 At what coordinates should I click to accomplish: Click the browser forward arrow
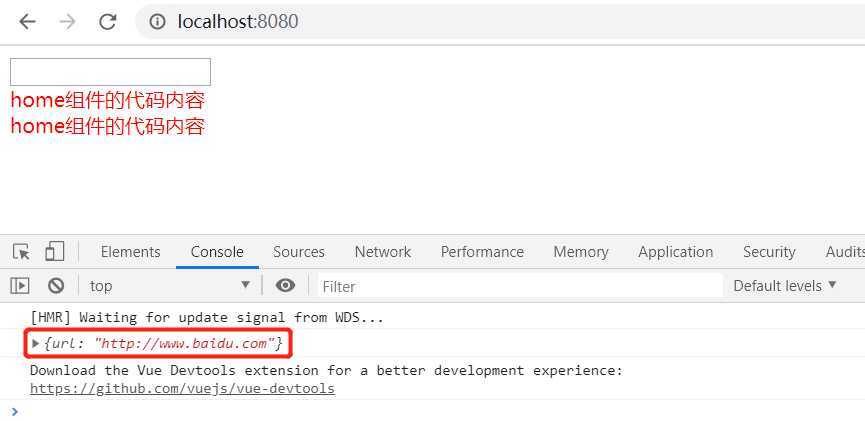click(67, 22)
